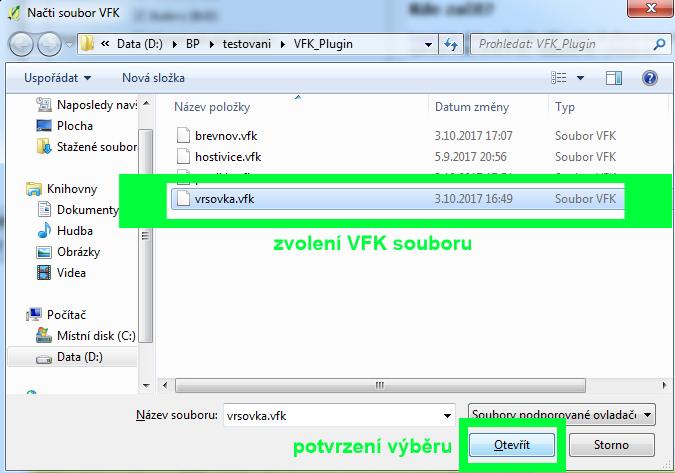Click date 5.9.2017 20:56 of hostivice.vfk

pyautogui.click(x=470, y=157)
